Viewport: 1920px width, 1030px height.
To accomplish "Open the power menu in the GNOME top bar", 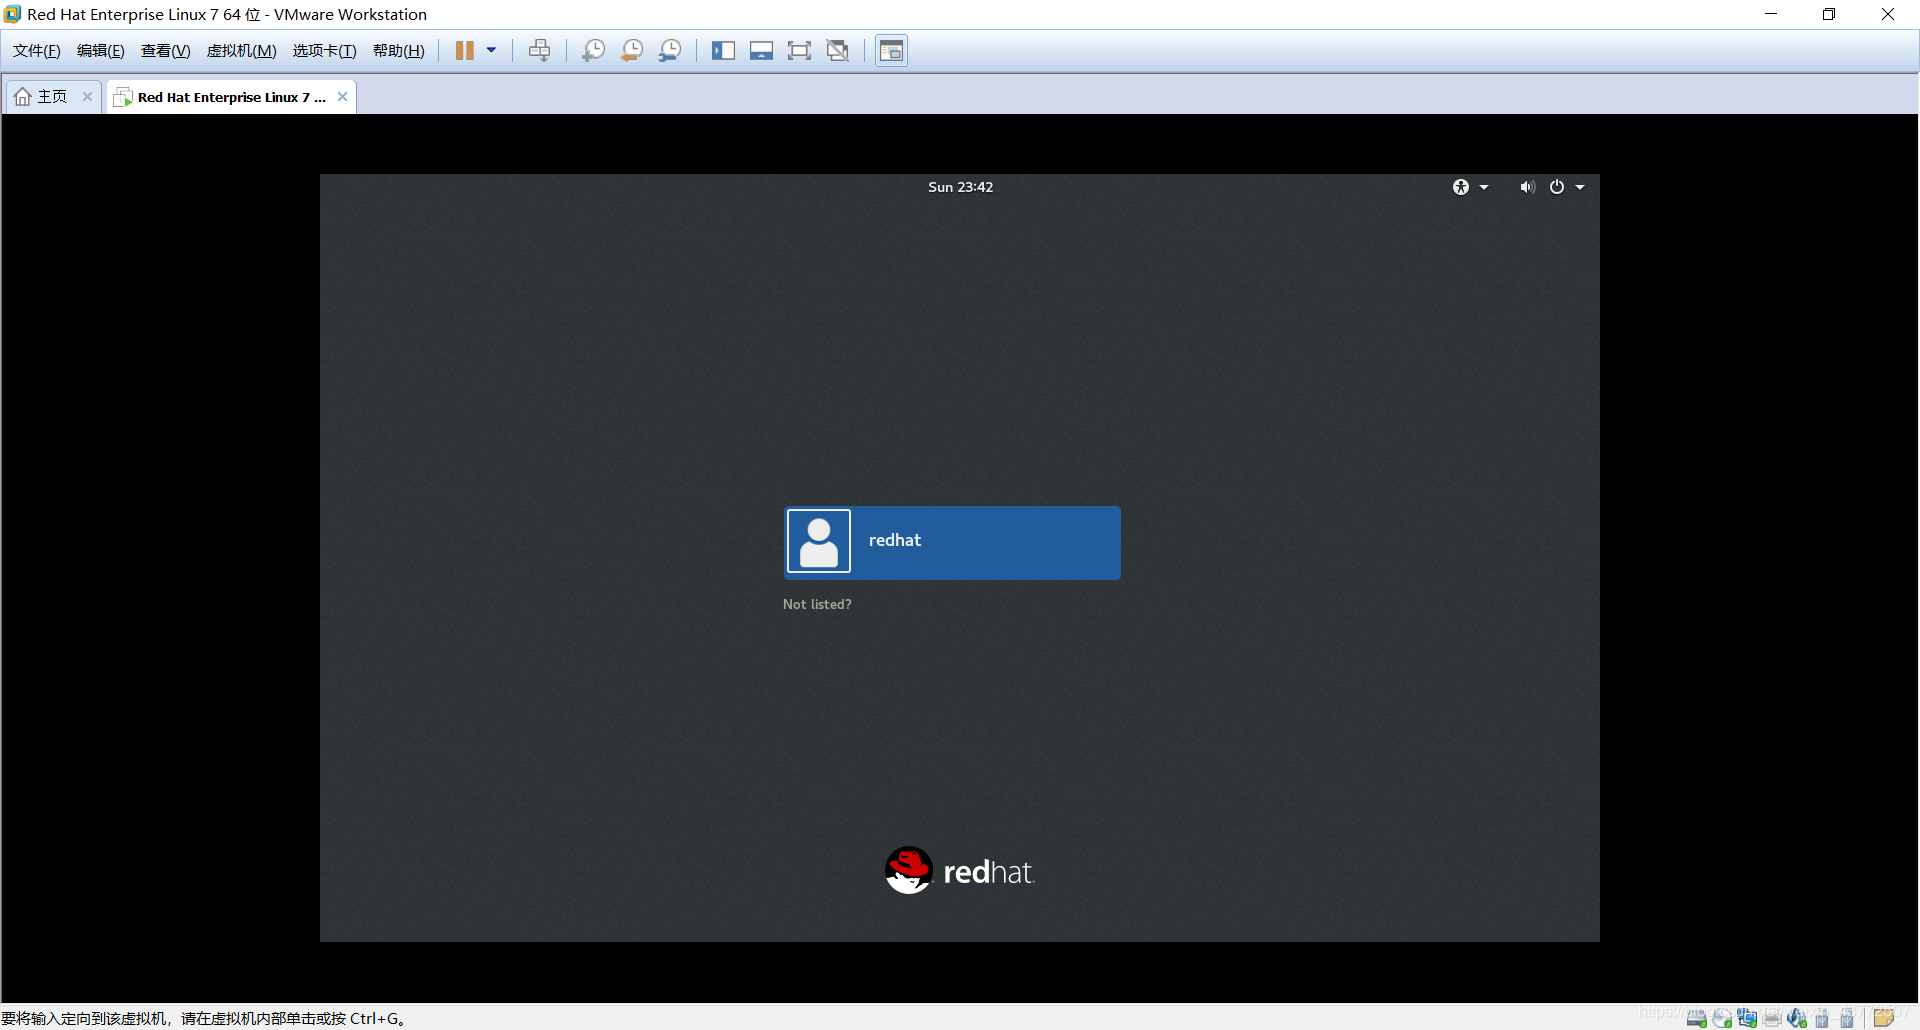I will click(1566, 187).
